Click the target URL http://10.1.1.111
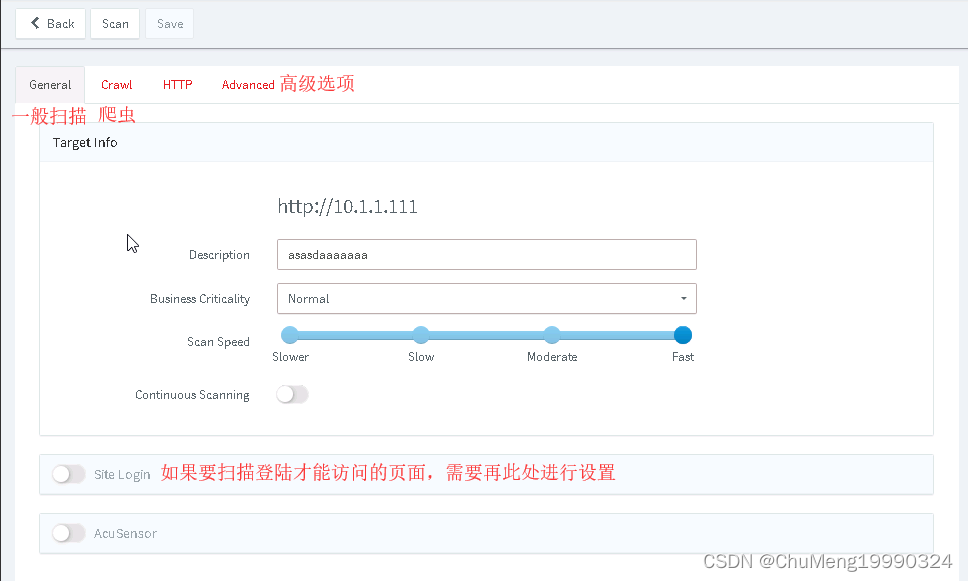The image size is (968, 581). pos(348,206)
